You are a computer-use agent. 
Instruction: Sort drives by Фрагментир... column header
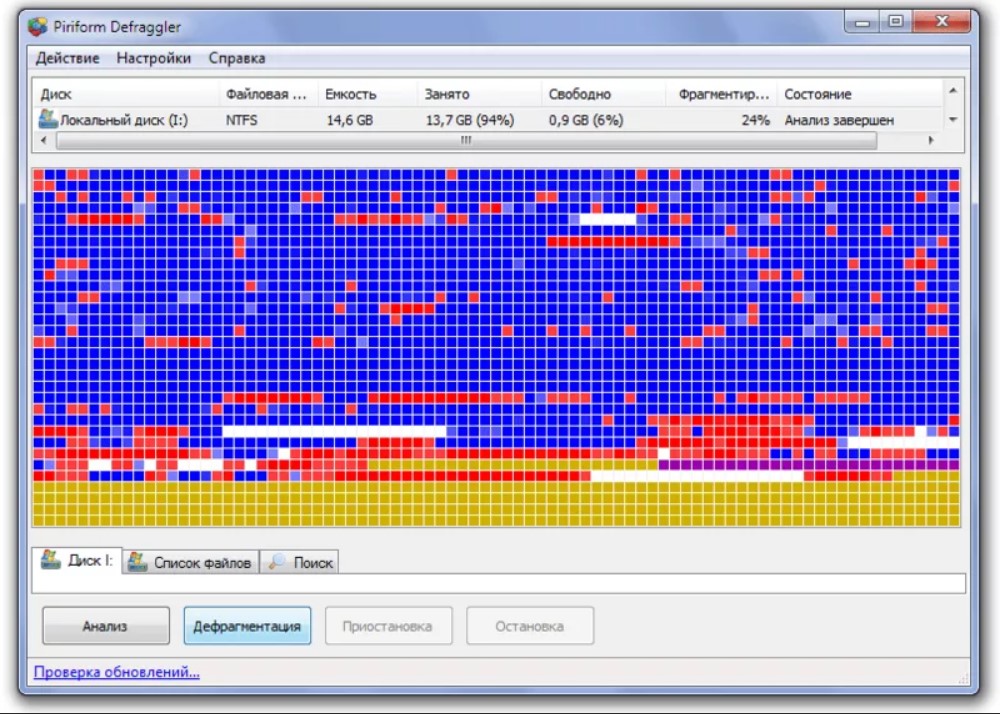point(721,94)
